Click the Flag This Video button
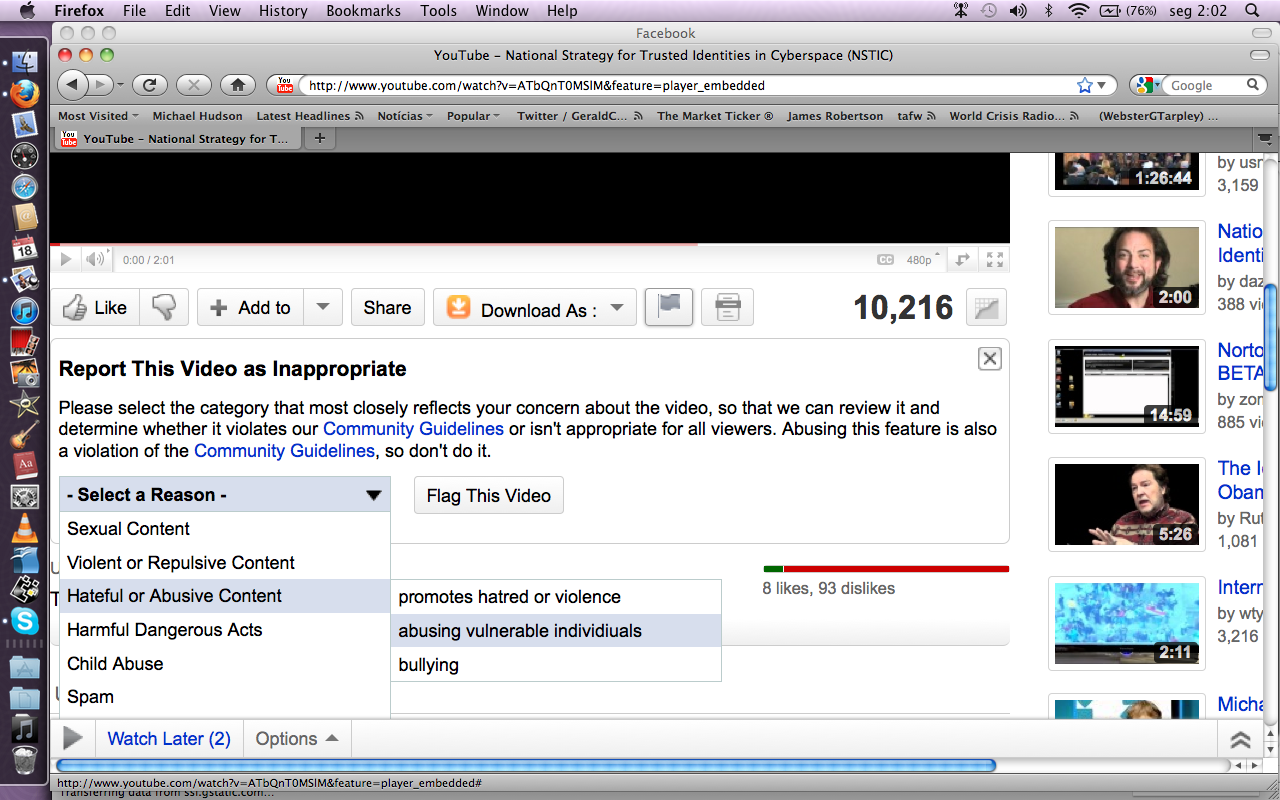 (489, 495)
